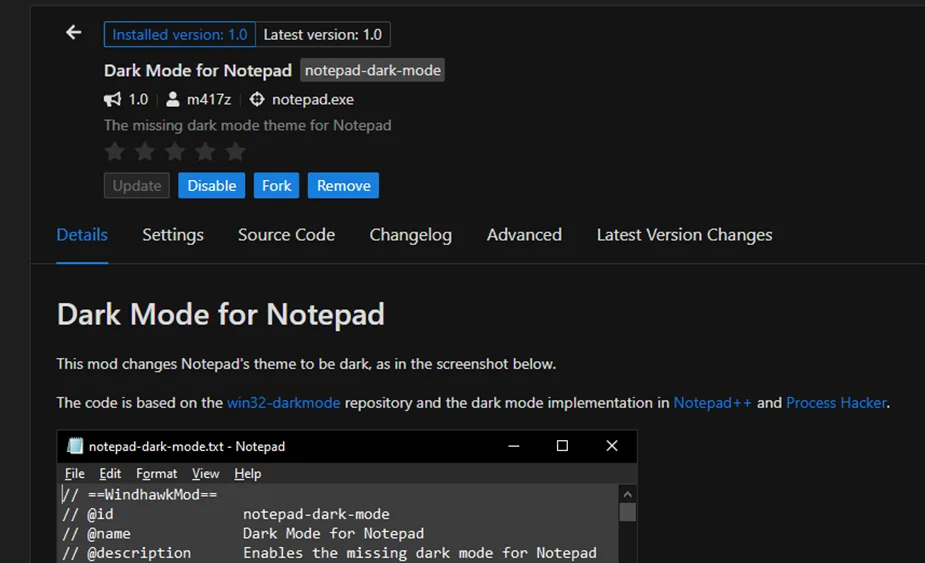This screenshot has height=563, width=925.
Task: Maximize the Notepad window in the screenshot
Action: click(x=562, y=446)
